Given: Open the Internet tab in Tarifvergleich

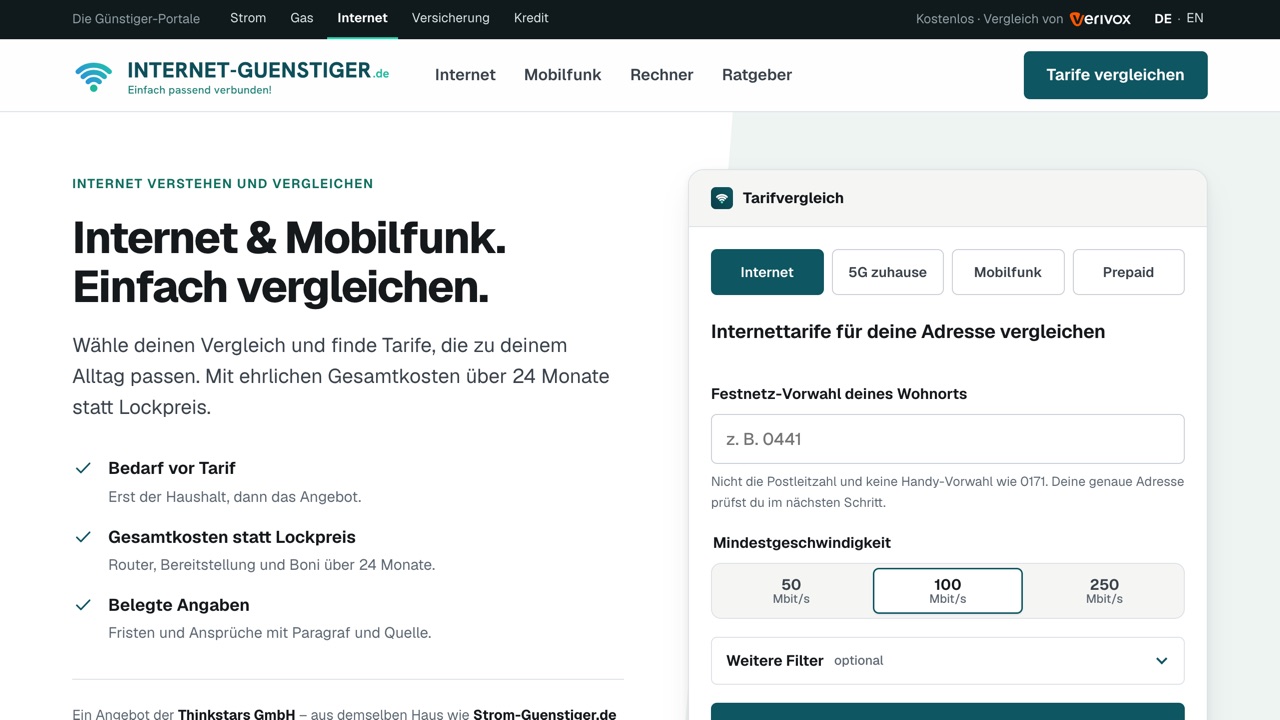Looking at the screenshot, I should (767, 272).
